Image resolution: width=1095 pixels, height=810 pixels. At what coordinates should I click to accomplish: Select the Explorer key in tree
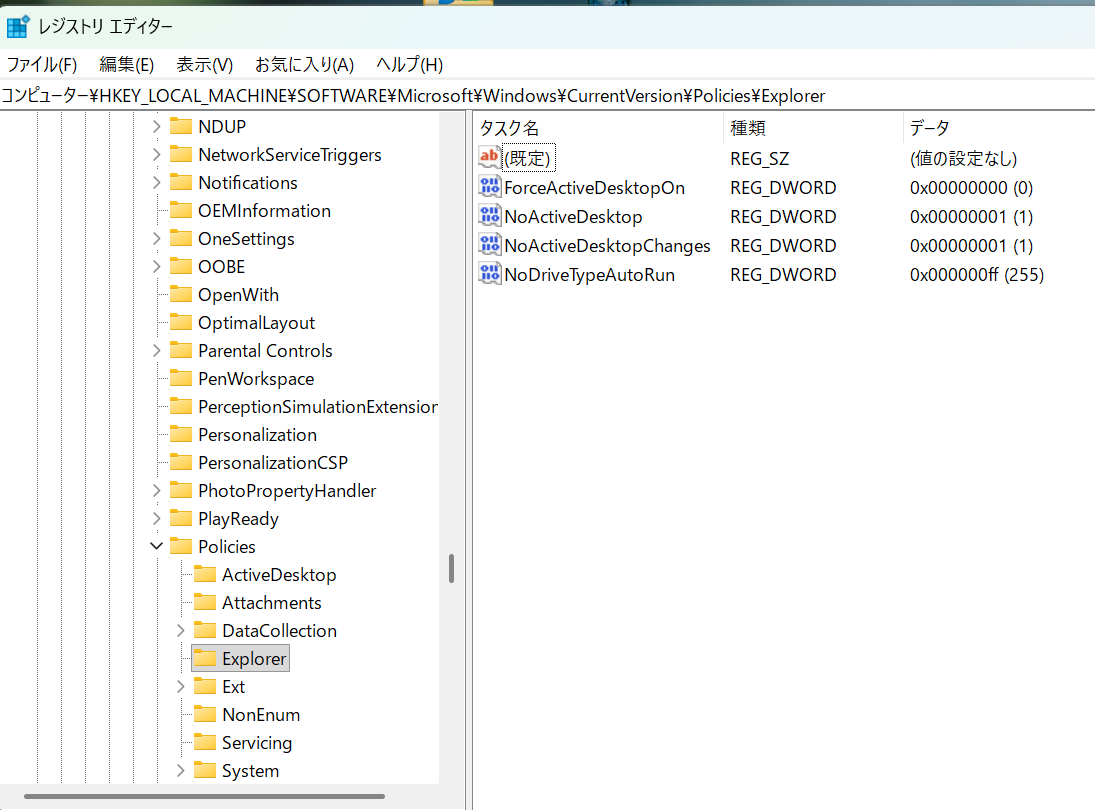coord(240,658)
